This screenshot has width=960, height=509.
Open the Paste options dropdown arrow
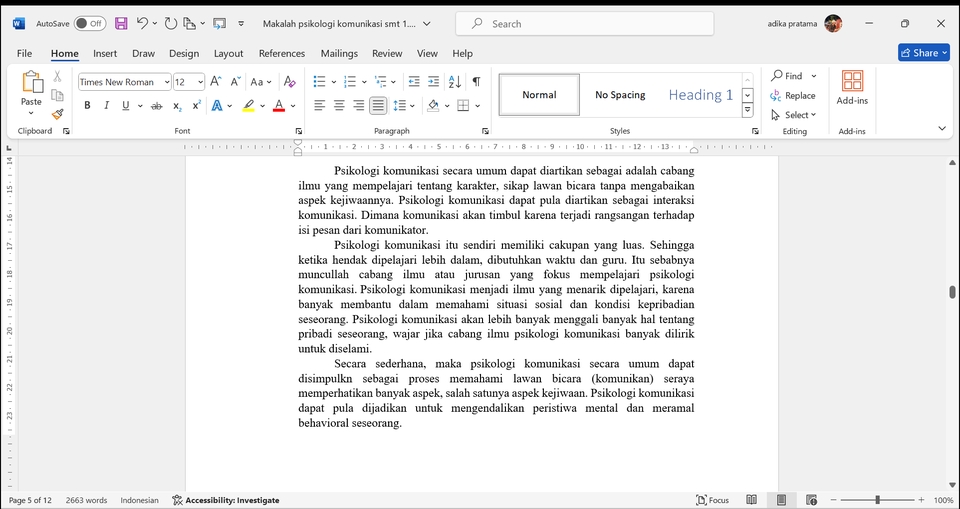pos(31,114)
